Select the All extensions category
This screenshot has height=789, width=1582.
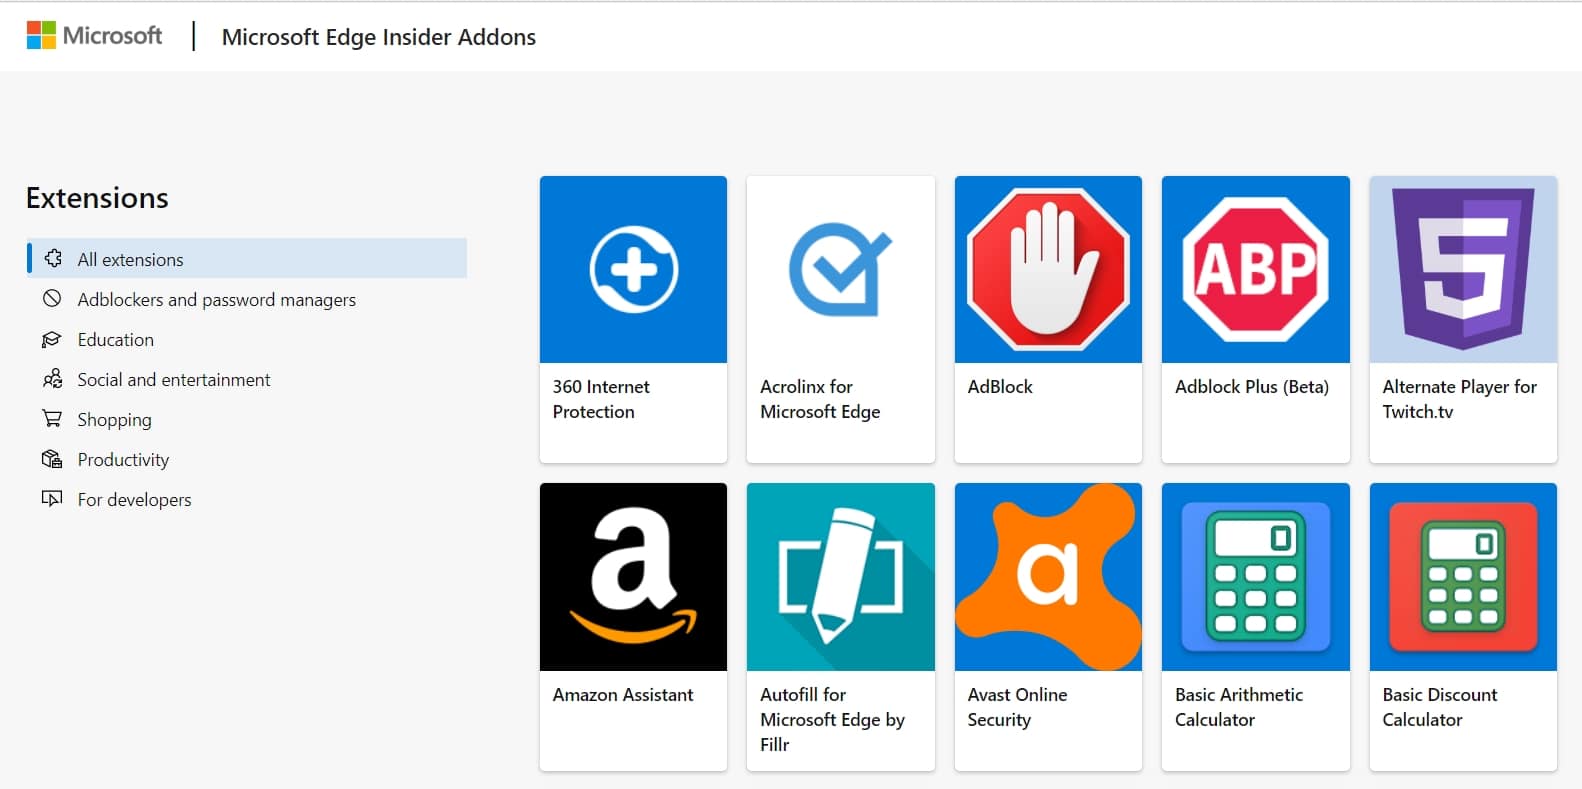(x=247, y=259)
